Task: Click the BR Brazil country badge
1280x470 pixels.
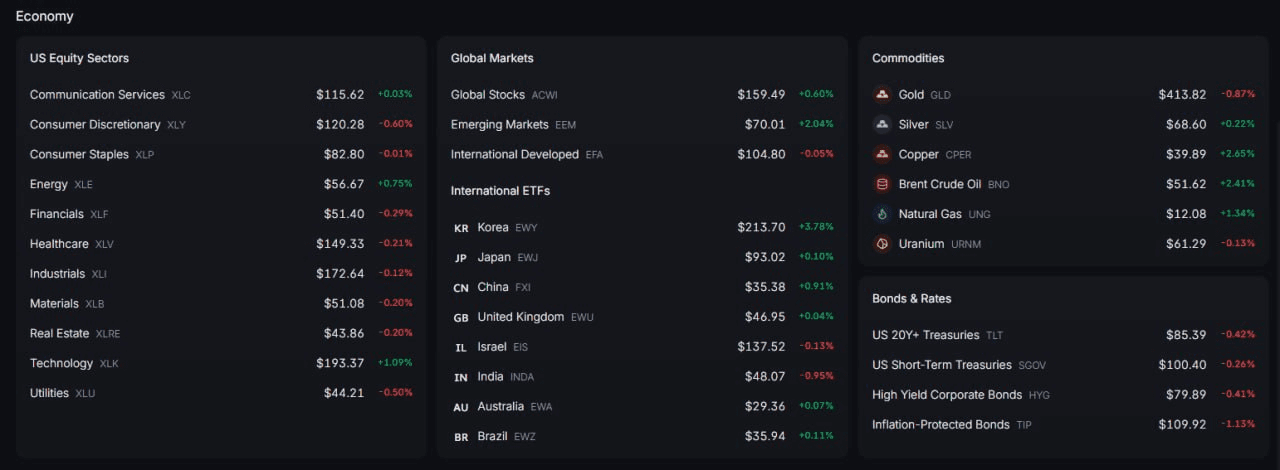Action: (x=461, y=437)
